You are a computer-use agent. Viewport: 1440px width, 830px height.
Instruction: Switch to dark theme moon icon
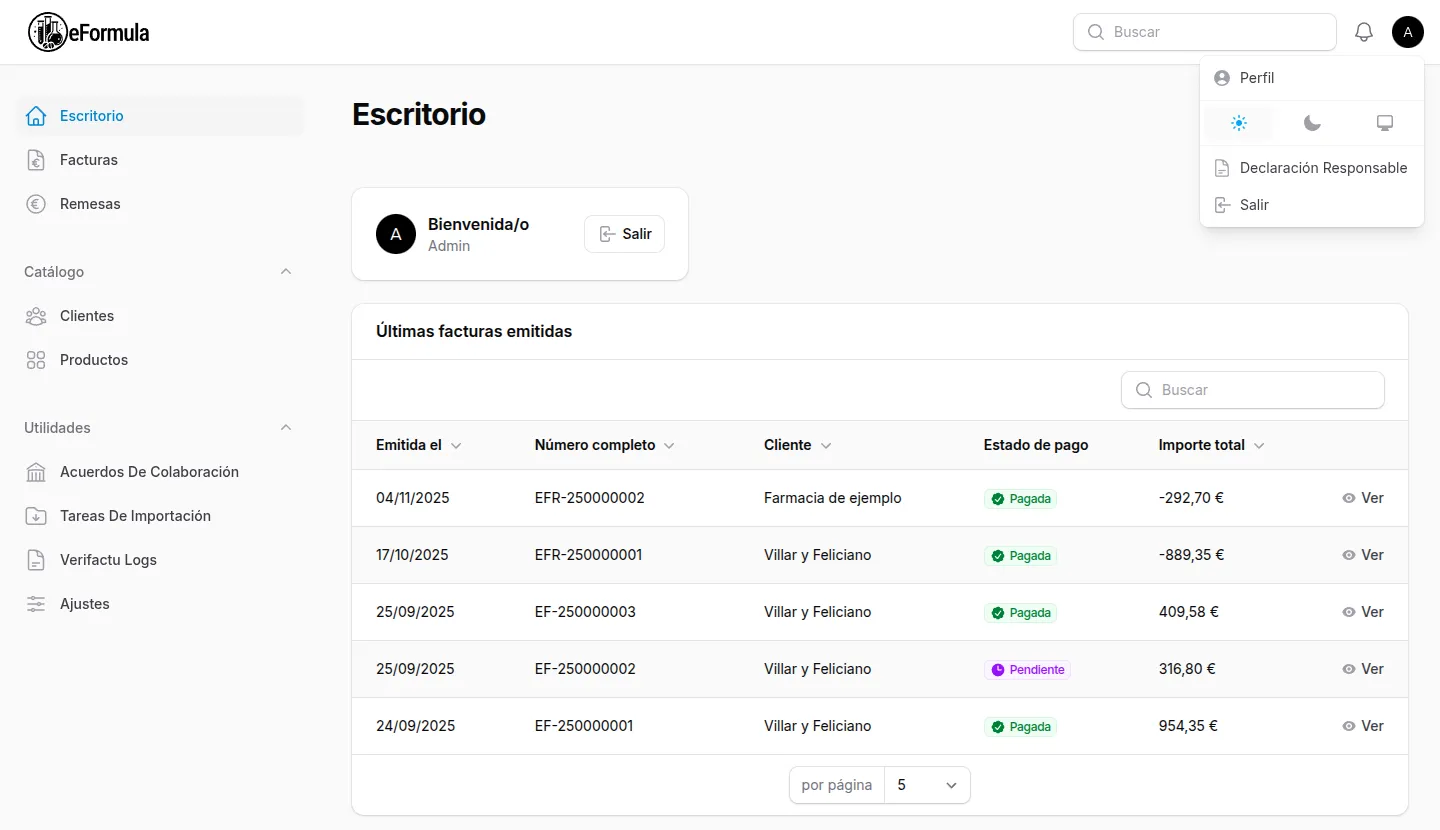pyautogui.click(x=1312, y=123)
